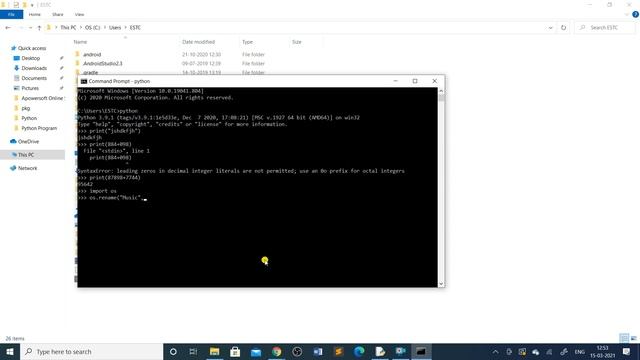Open ENG language input indicator
The width and height of the screenshot is (640, 360).
[x=579, y=351]
